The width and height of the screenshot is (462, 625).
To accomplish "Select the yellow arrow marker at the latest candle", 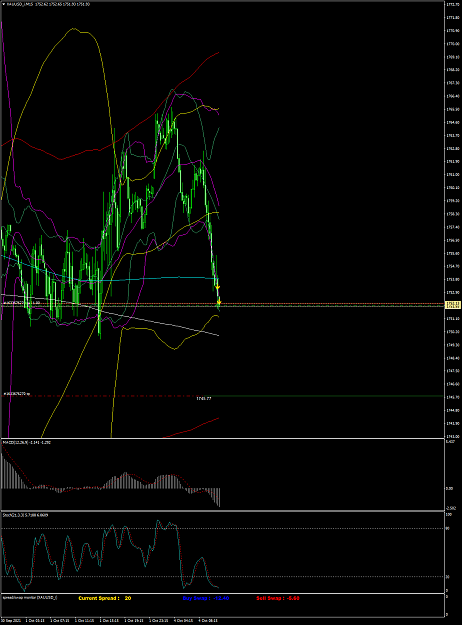I will click(217, 287).
